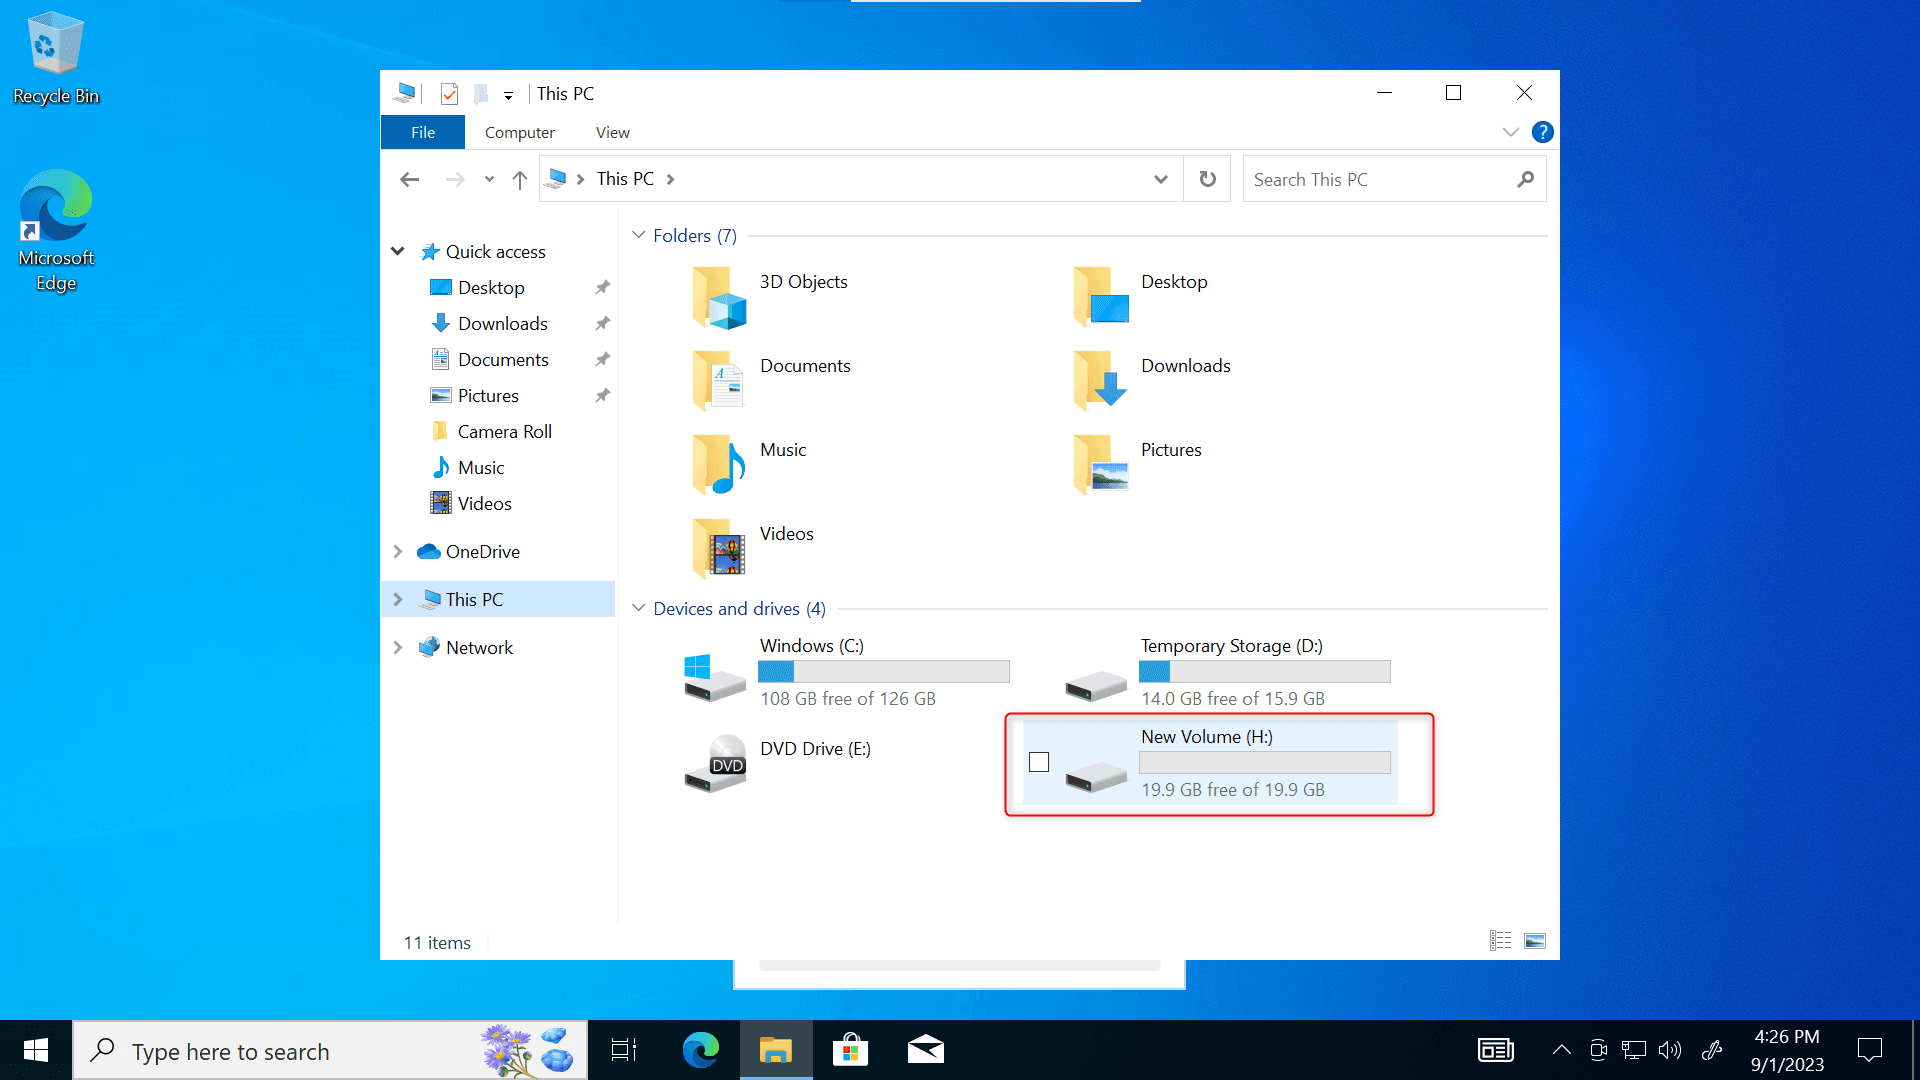Screen dimensions: 1920x1080
Task: Click the back navigation arrow
Action: 409,180
